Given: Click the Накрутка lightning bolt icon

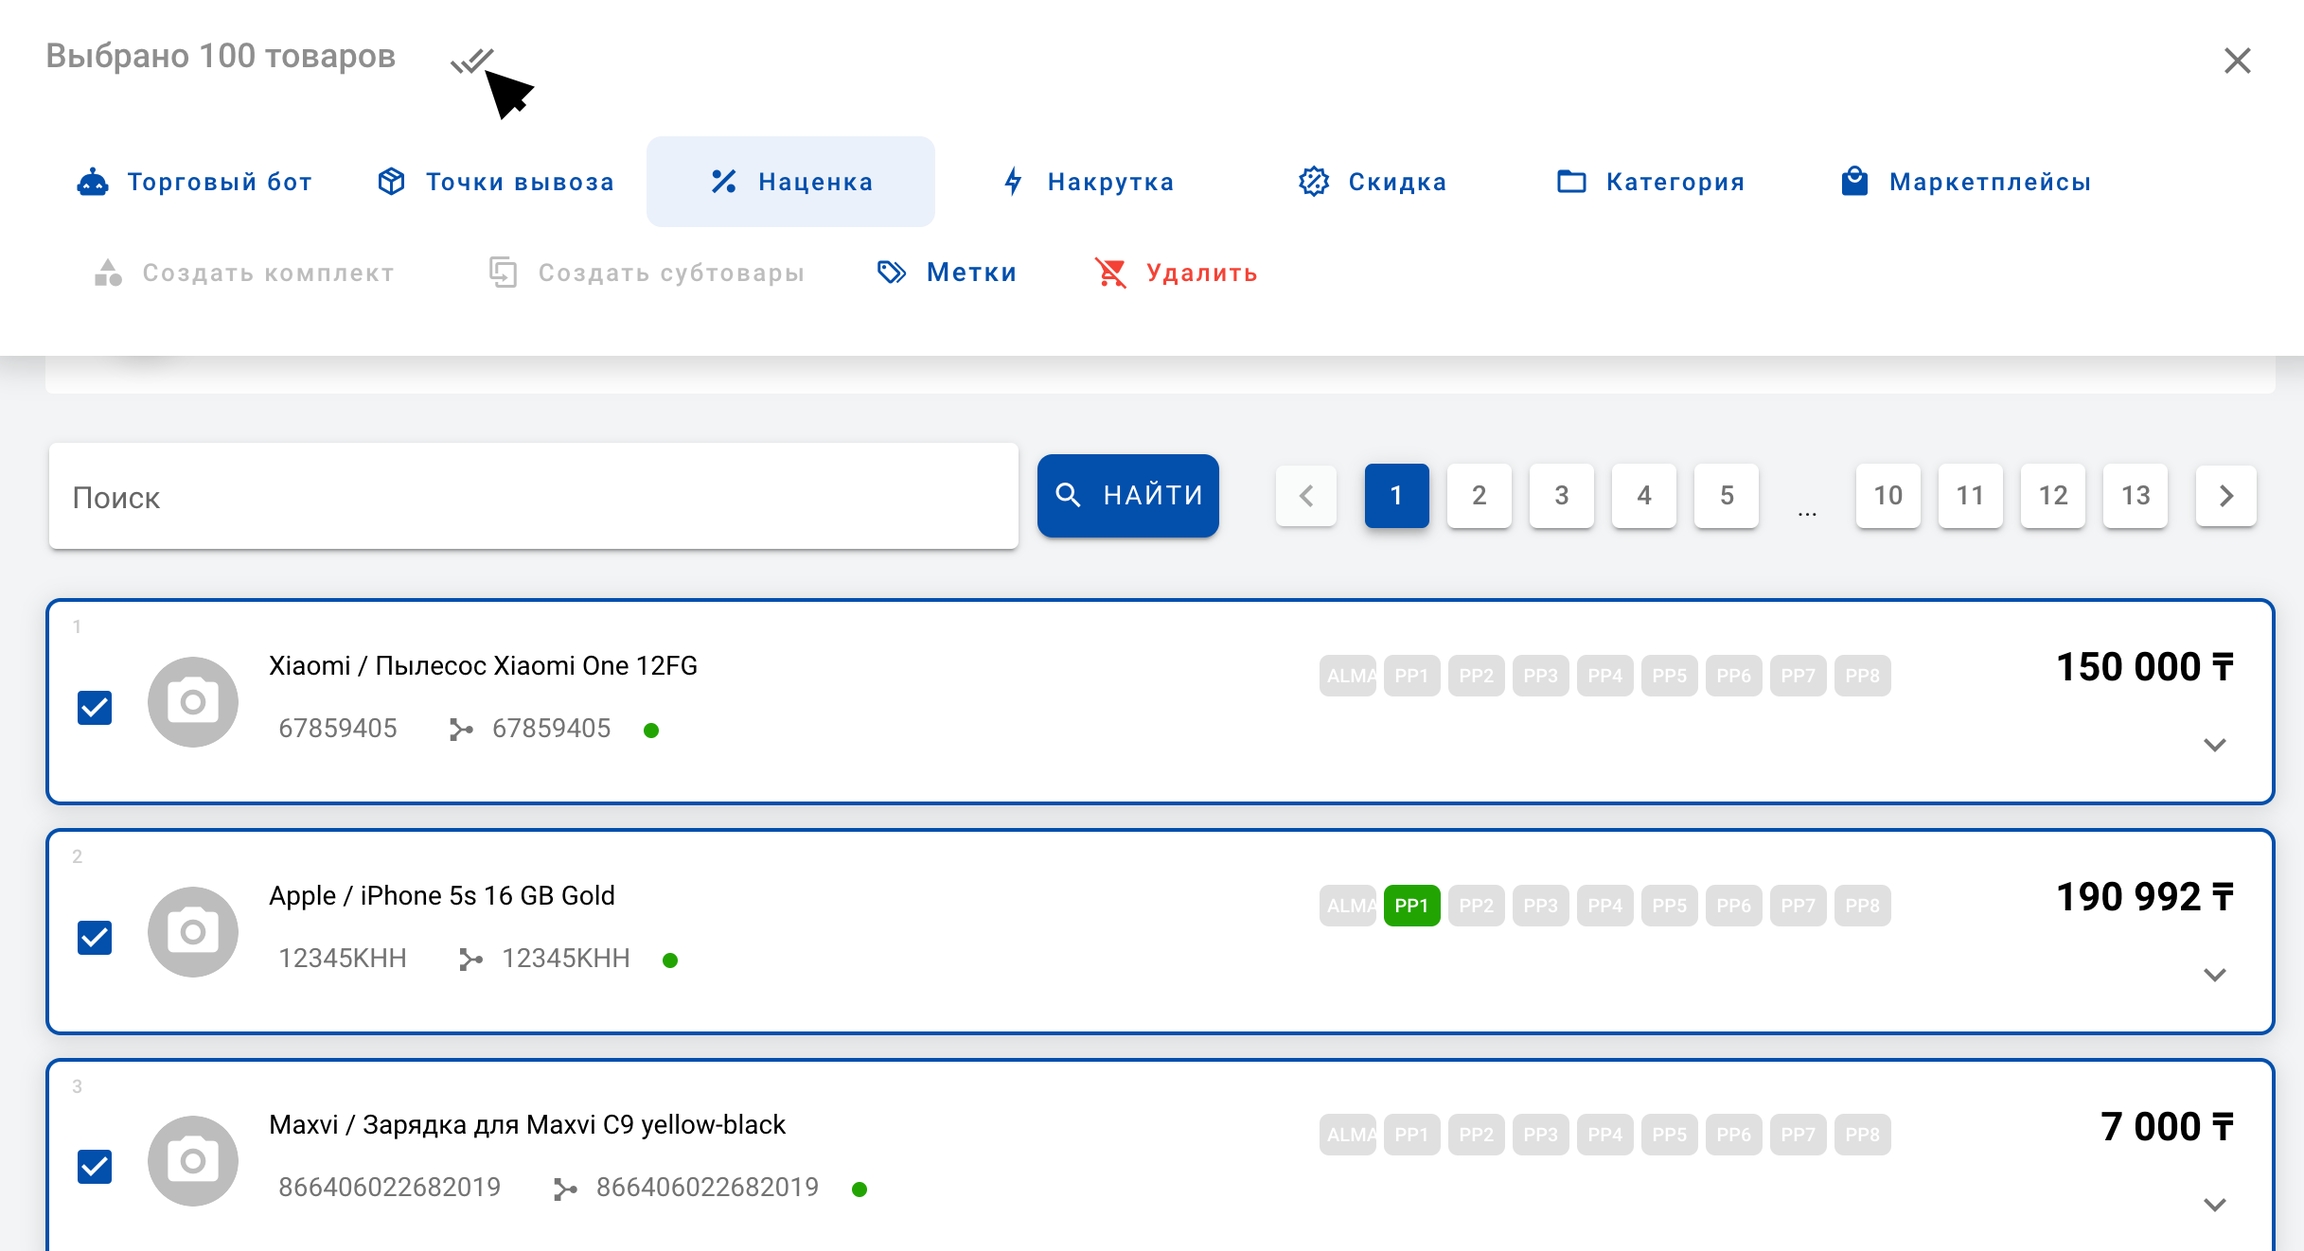Looking at the screenshot, I should [1013, 182].
